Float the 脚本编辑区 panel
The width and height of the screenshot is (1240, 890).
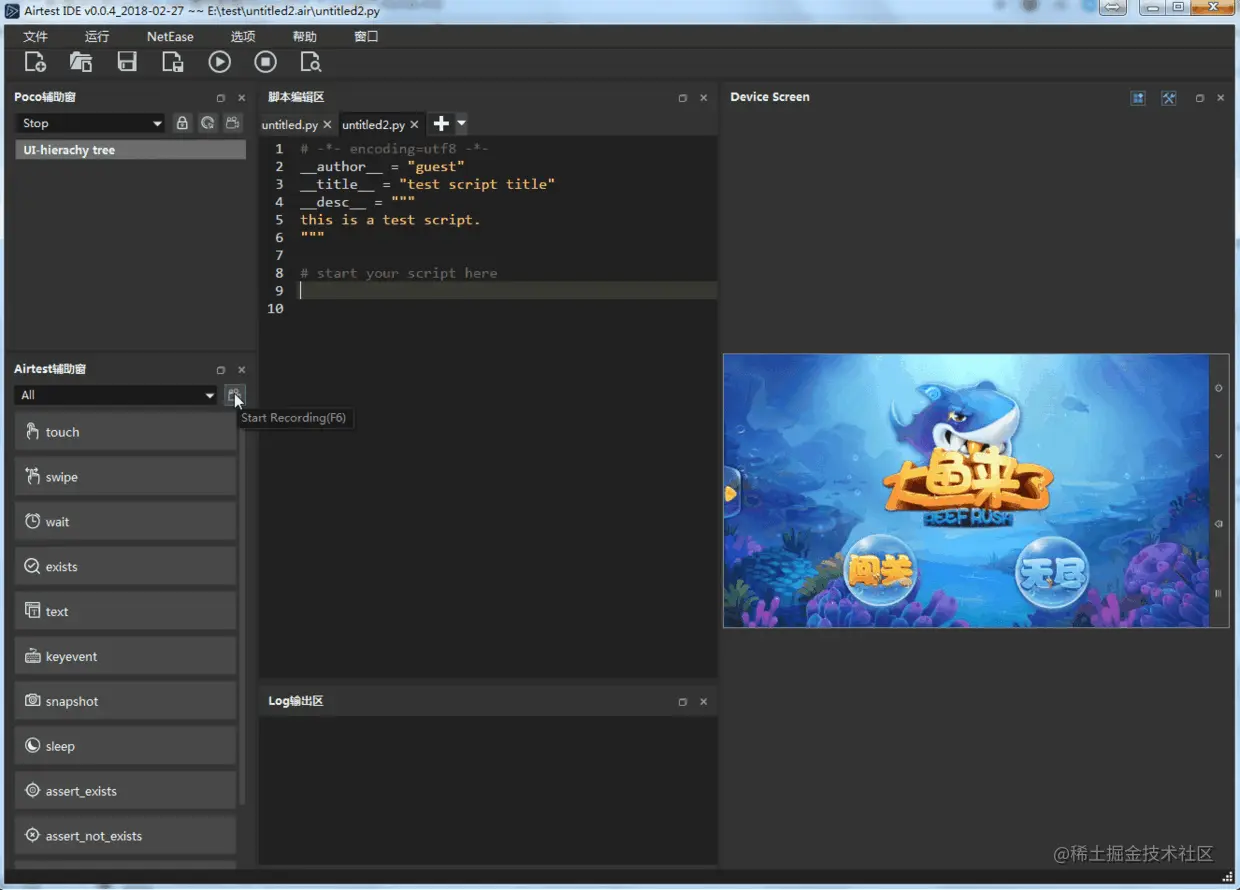(683, 98)
